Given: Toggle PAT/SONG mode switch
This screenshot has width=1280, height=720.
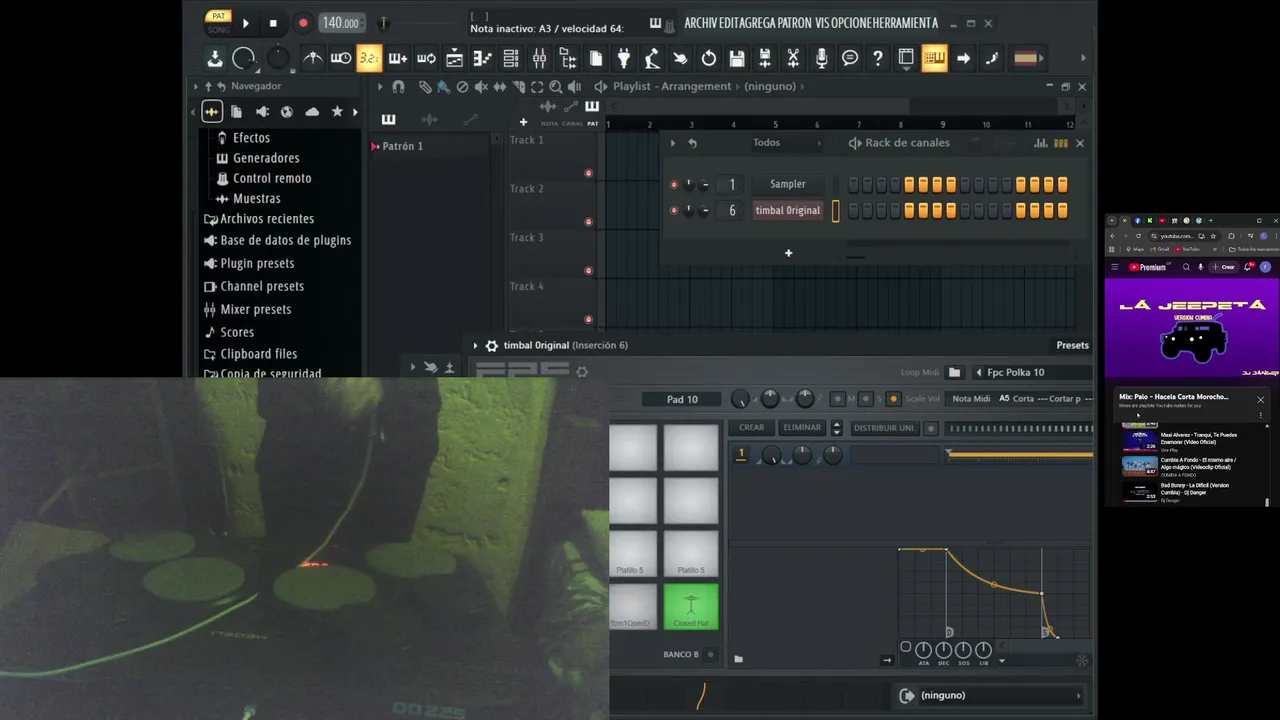Looking at the screenshot, I should point(218,22).
